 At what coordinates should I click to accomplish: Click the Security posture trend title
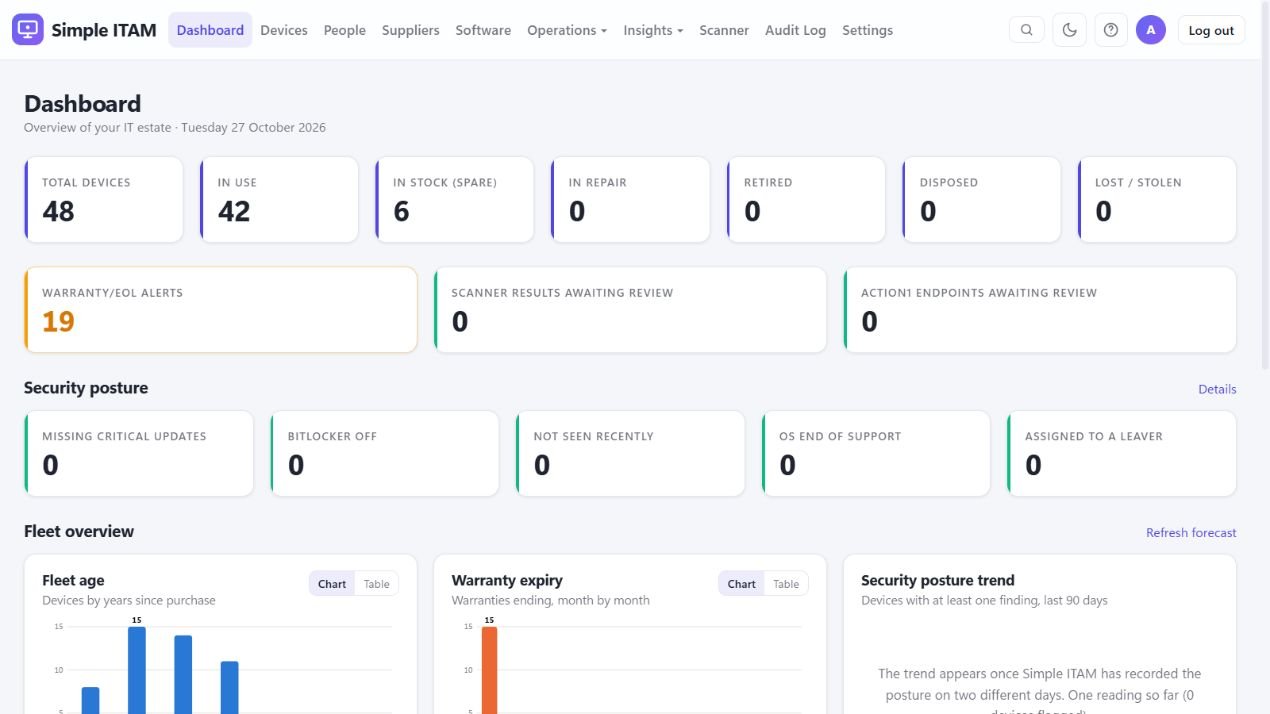coord(937,580)
